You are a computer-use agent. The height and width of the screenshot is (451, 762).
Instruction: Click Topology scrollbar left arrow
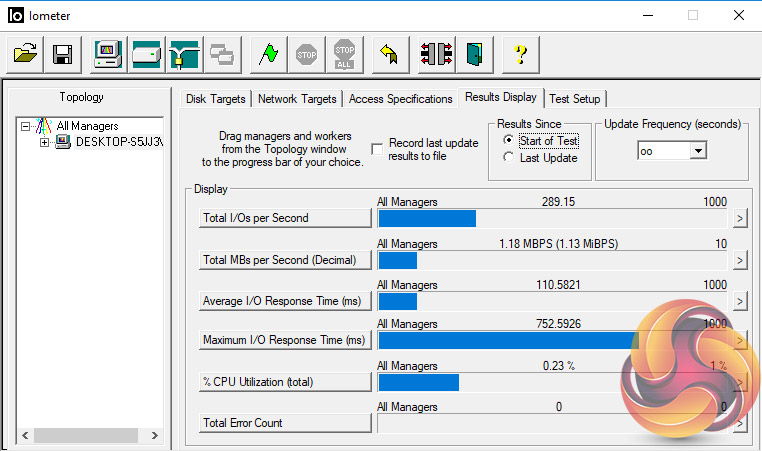click(x=25, y=435)
